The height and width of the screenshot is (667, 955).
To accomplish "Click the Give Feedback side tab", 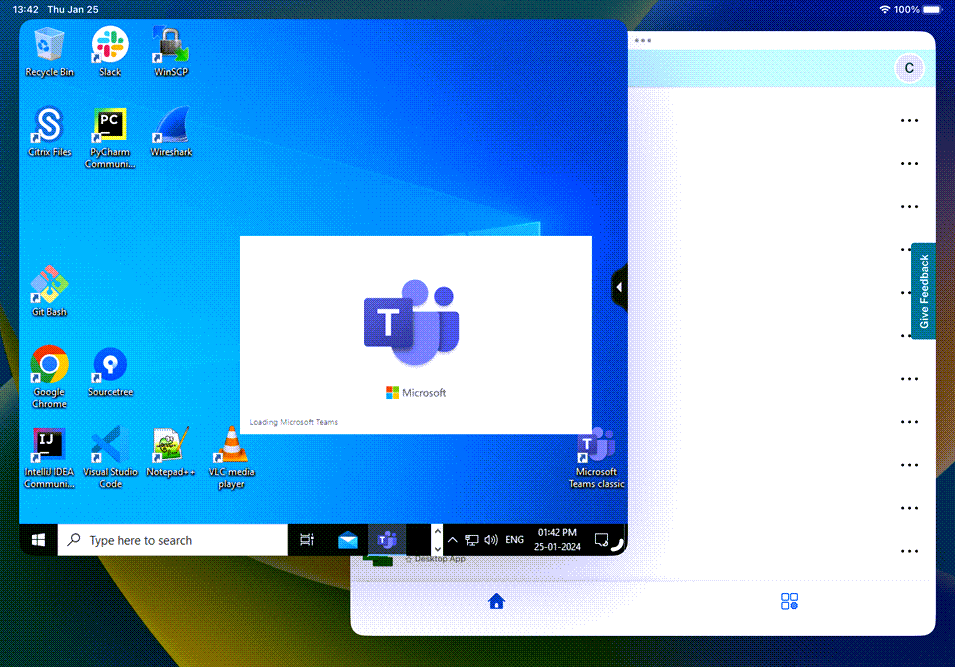I will click(x=923, y=291).
